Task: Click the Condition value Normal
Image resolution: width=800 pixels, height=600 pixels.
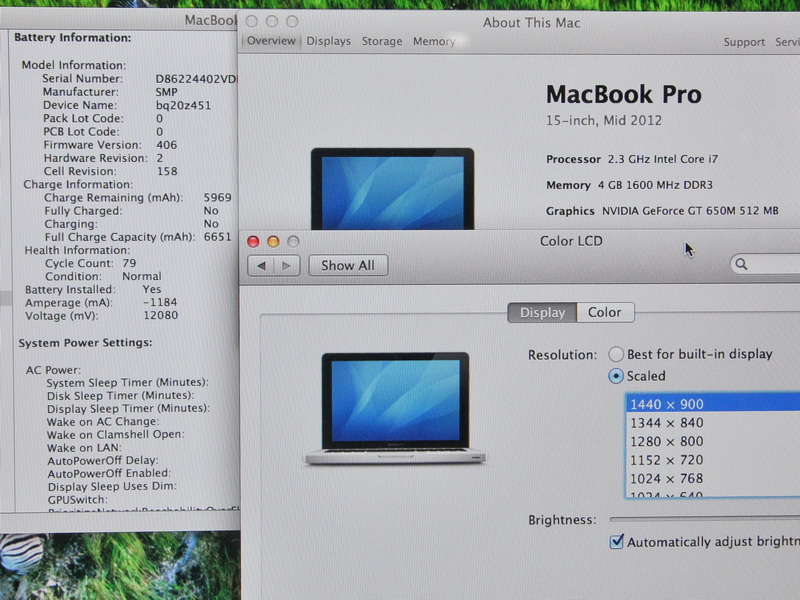Action: pos(142,276)
